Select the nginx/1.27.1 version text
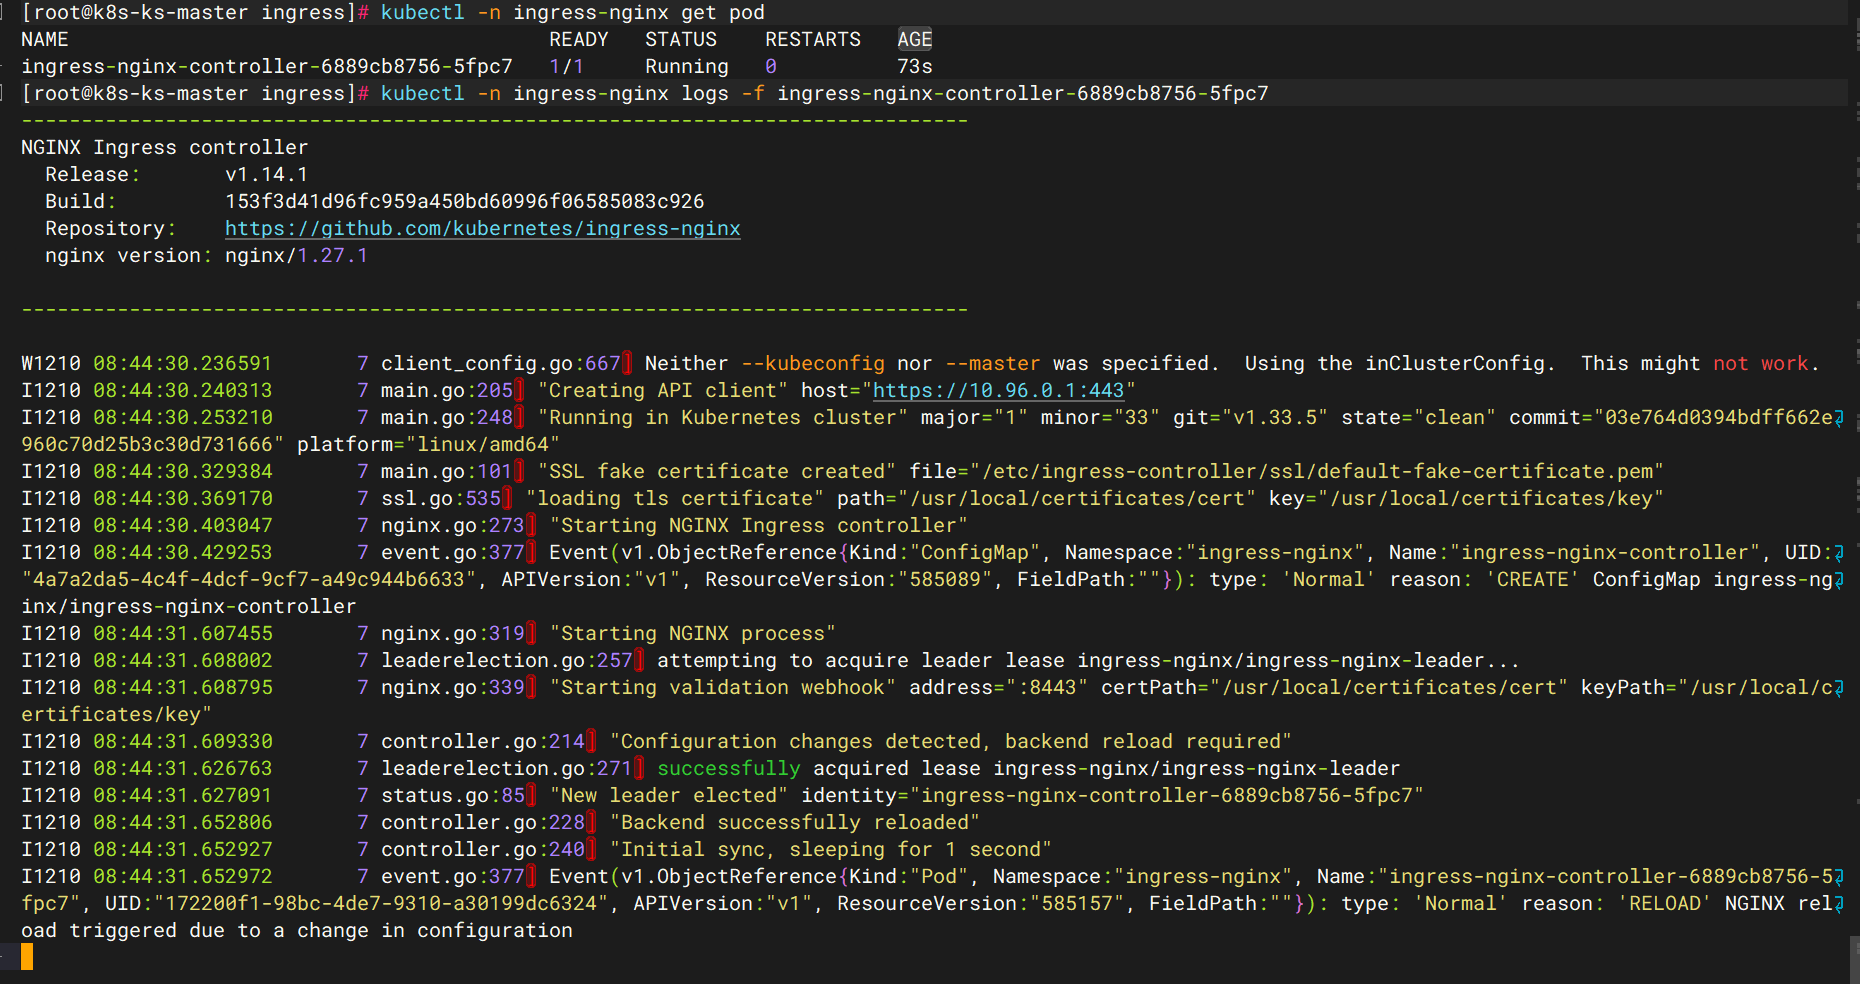1860x984 pixels. click(x=296, y=256)
